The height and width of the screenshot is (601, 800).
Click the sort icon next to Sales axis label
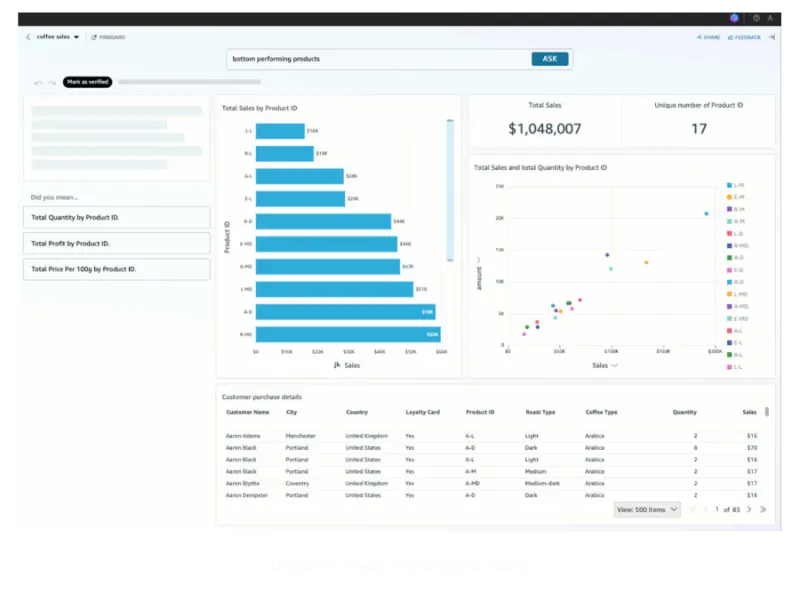(x=337, y=365)
